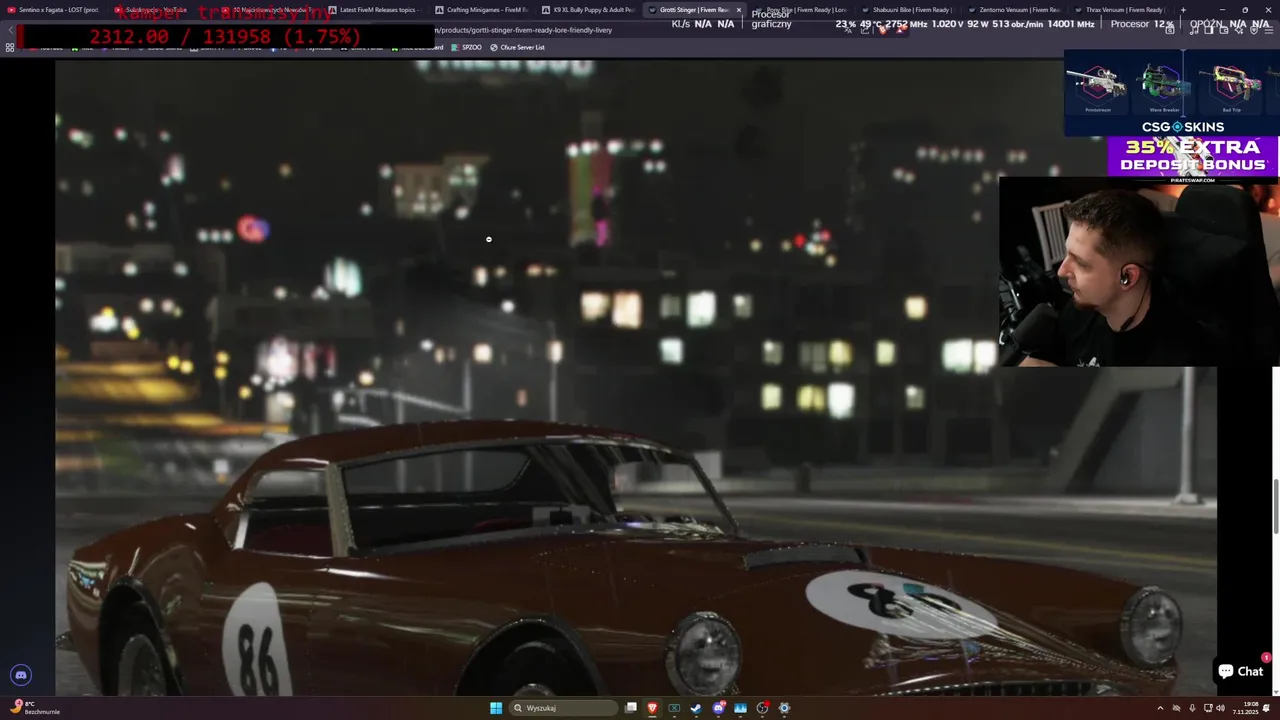The width and height of the screenshot is (1280, 720).
Task: Open the Steam taskbar icon
Action: tap(696, 708)
